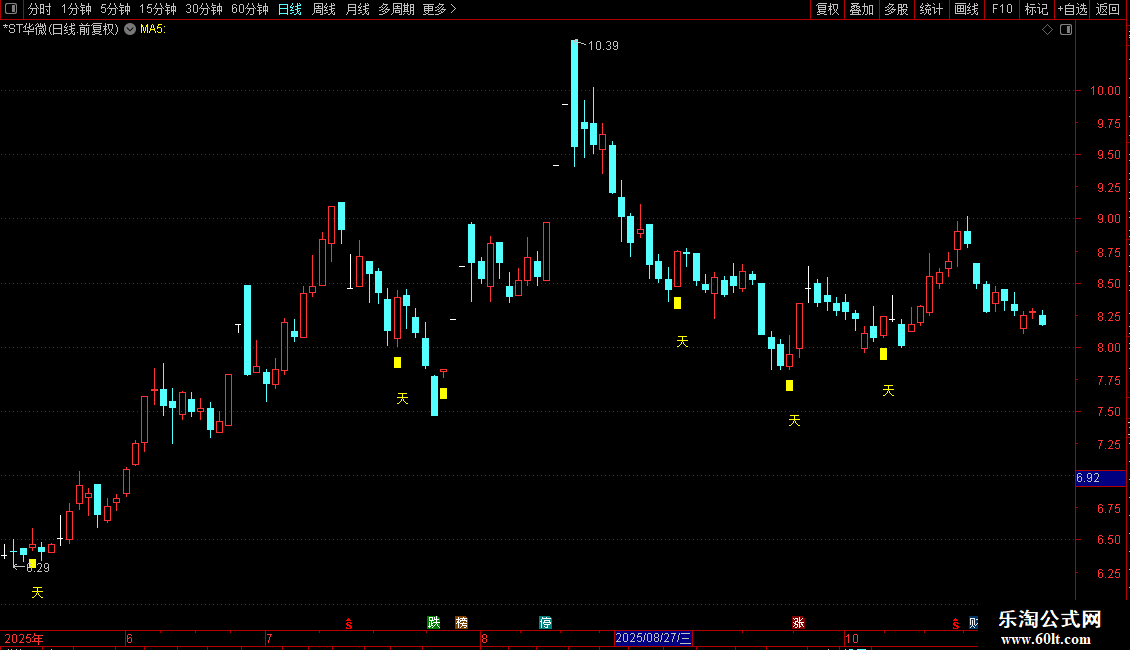1130x650 pixels.
Task: Click the month 8 label on time axis
Action: pos(484,638)
